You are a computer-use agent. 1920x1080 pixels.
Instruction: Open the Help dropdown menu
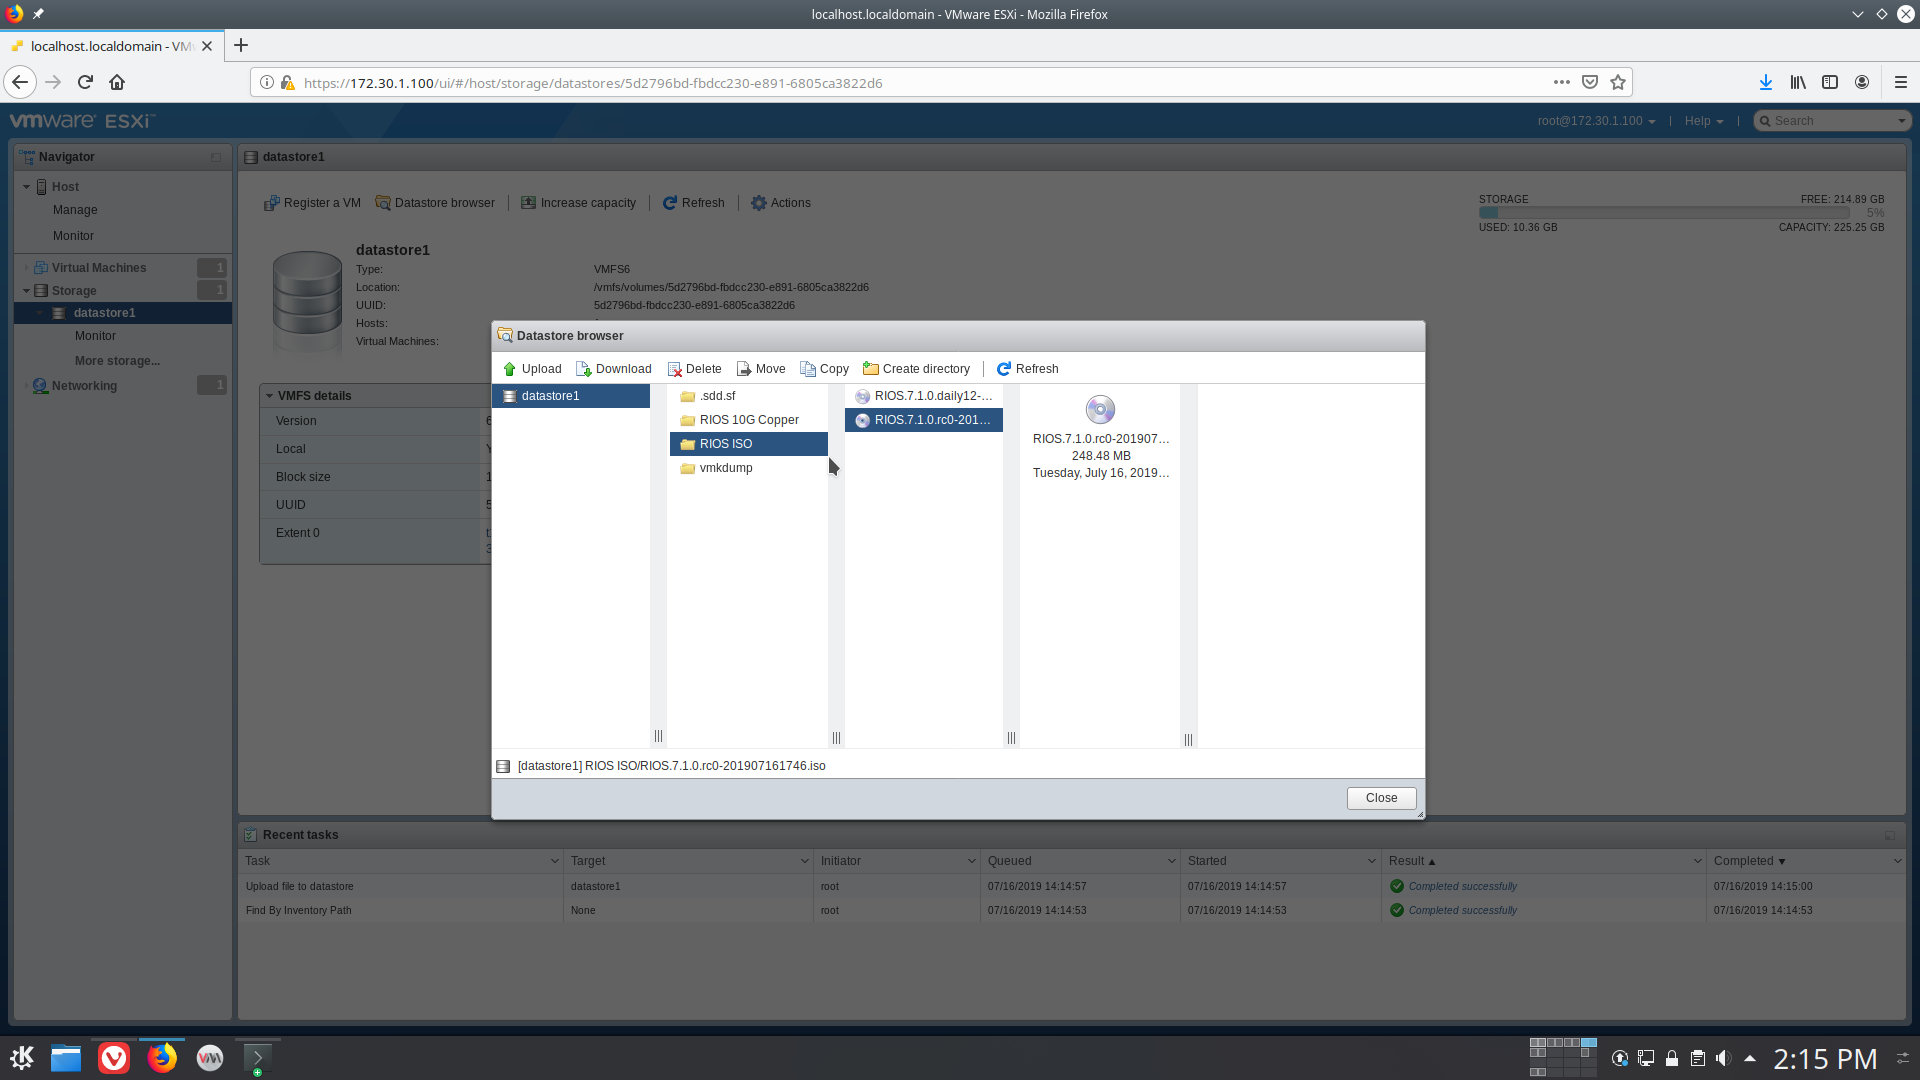[x=1704, y=121]
